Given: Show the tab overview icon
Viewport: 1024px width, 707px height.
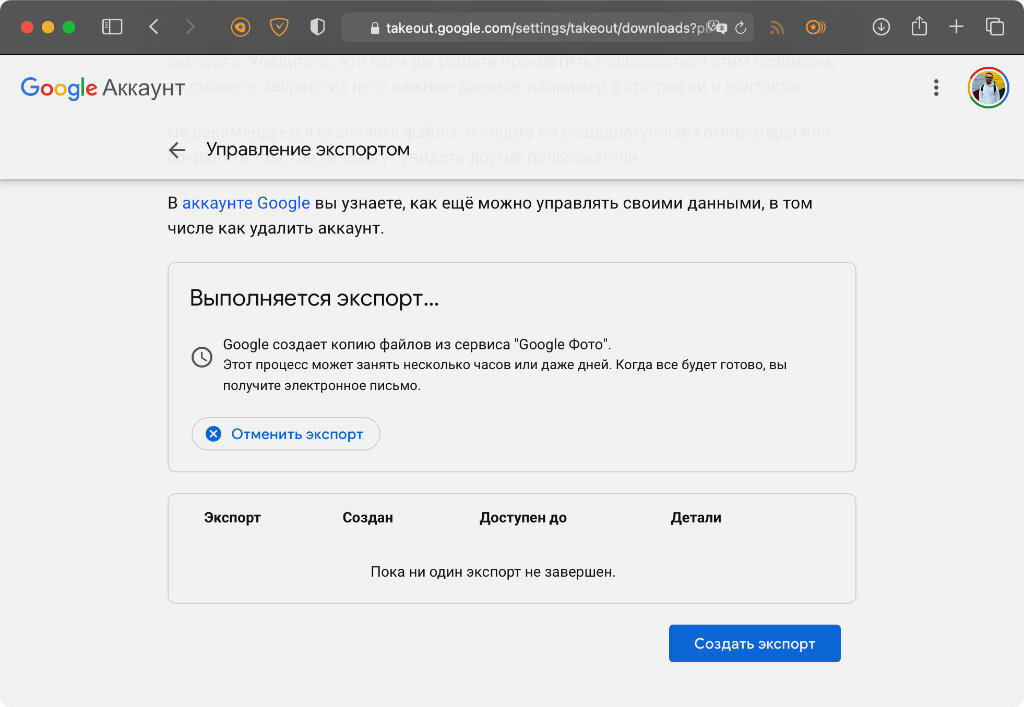Looking at the screenshot, I should pyautogui.click(x=995, y=27).
